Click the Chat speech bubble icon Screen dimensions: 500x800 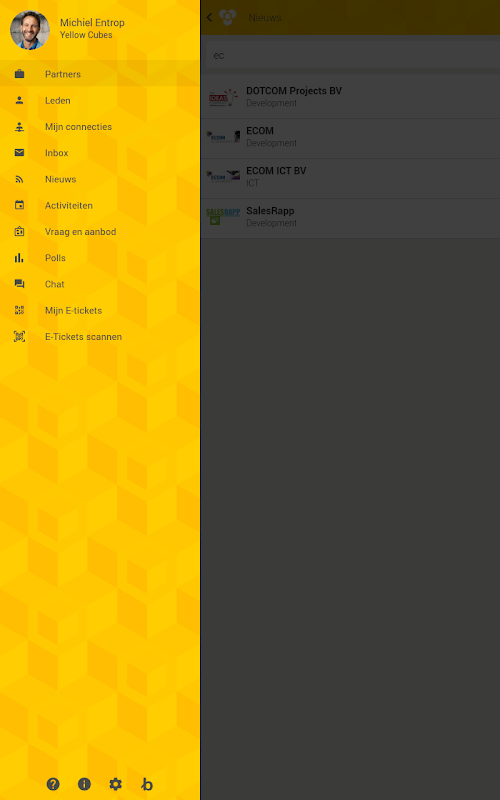pos(19,284)
